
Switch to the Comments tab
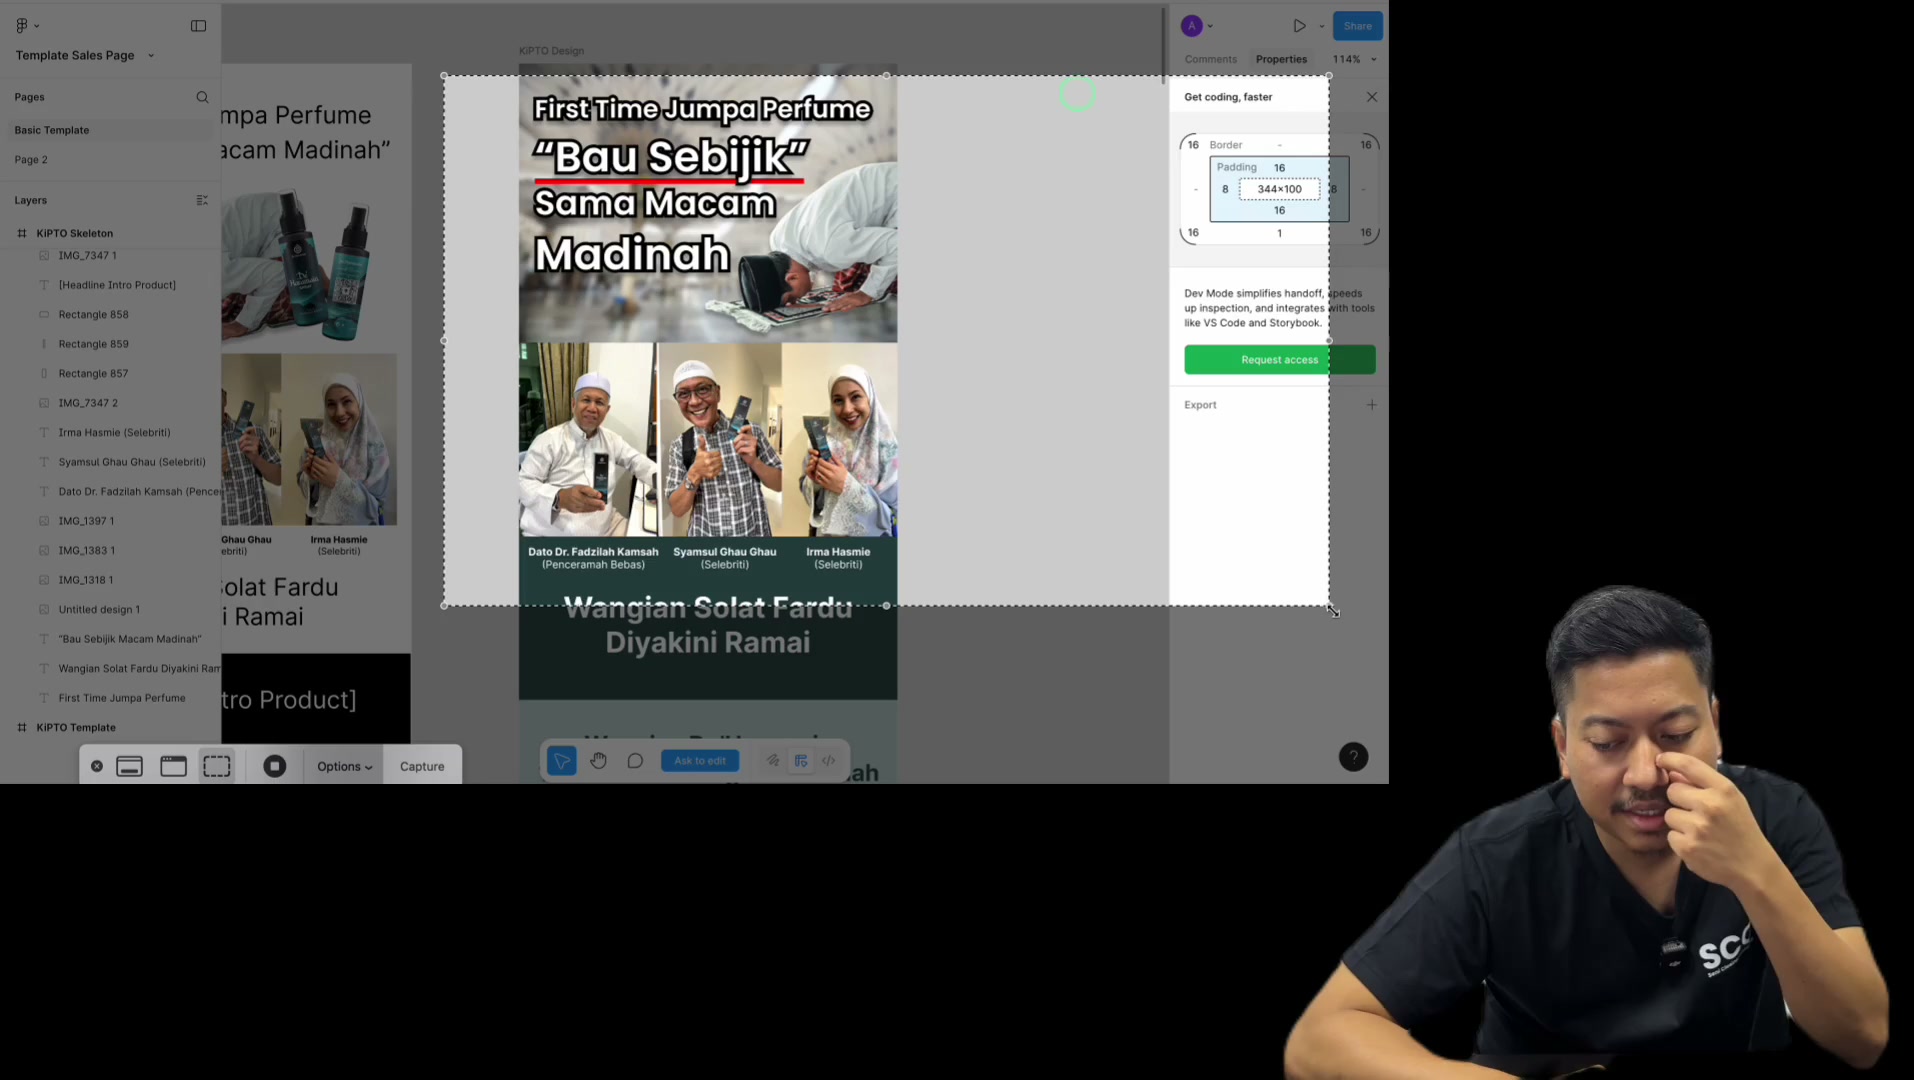click(x=1211, y=59)
